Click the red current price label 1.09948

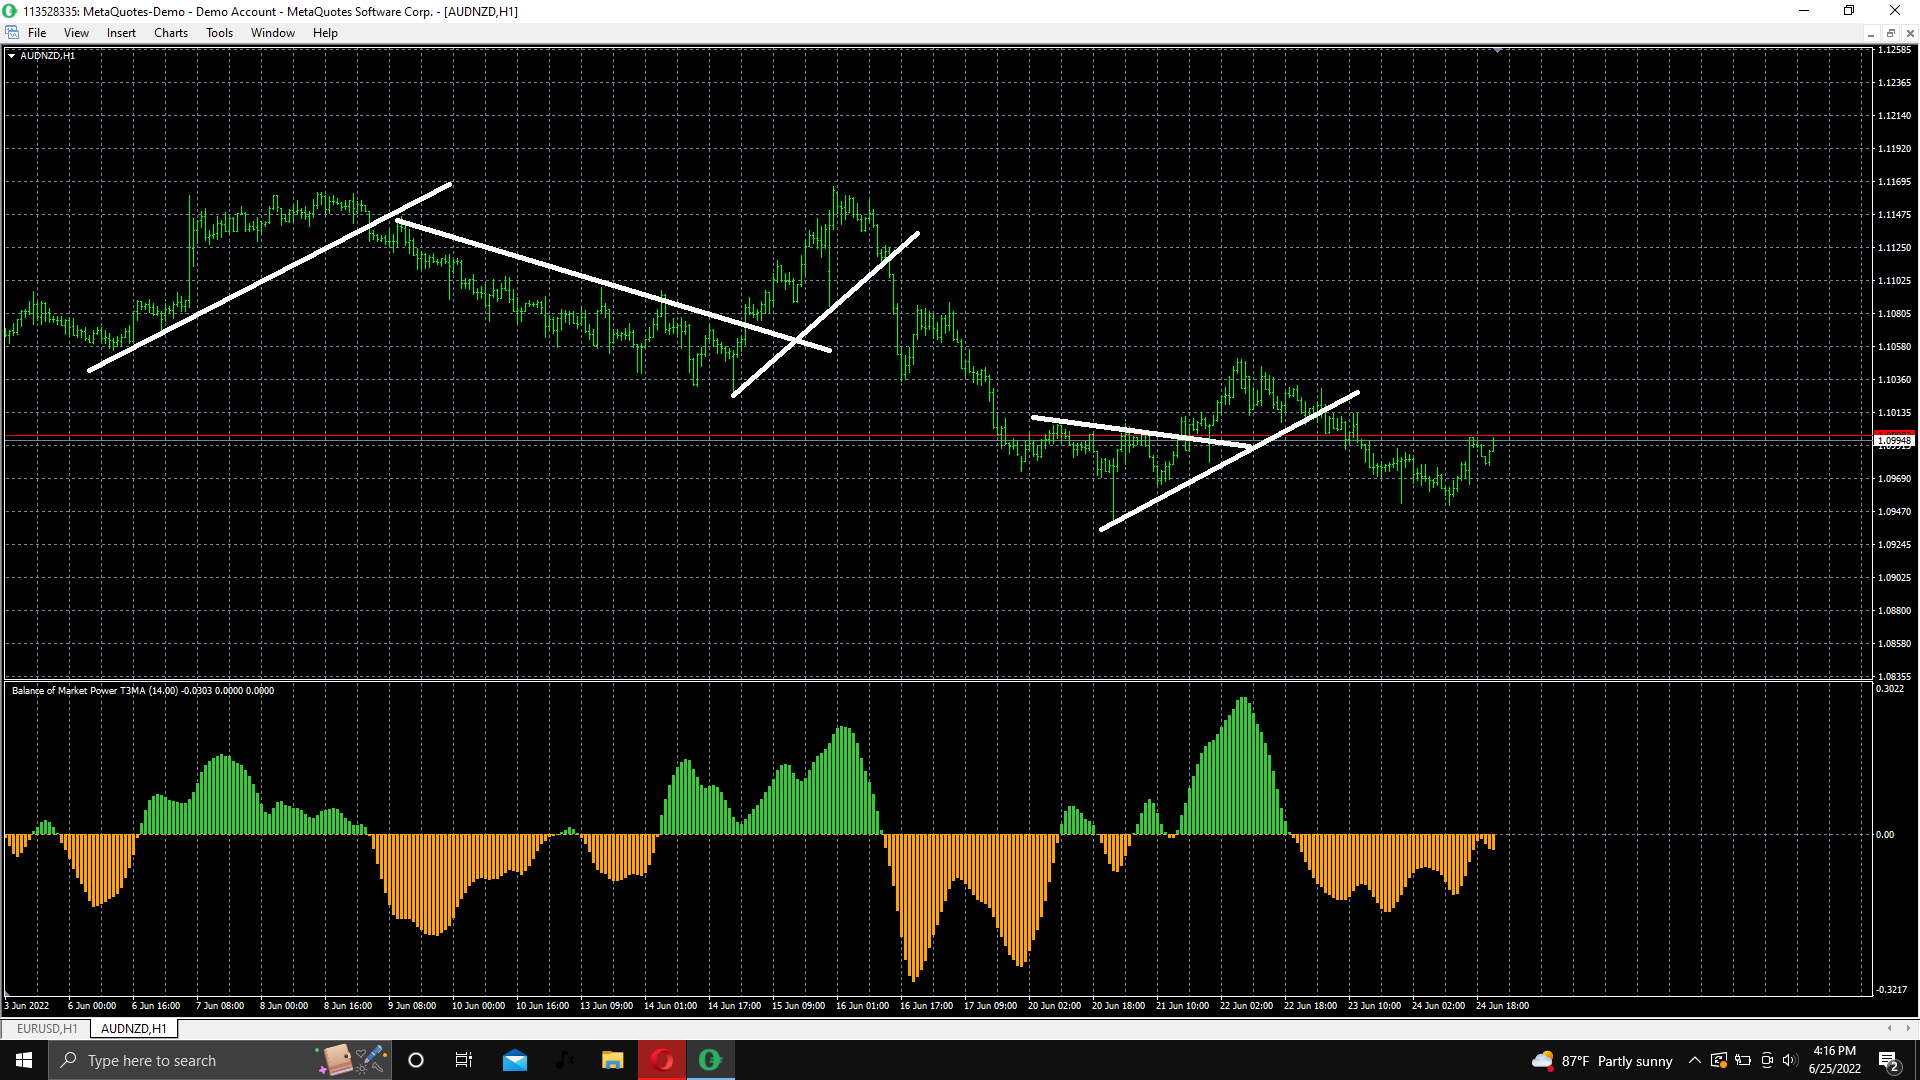point(1893,440)
